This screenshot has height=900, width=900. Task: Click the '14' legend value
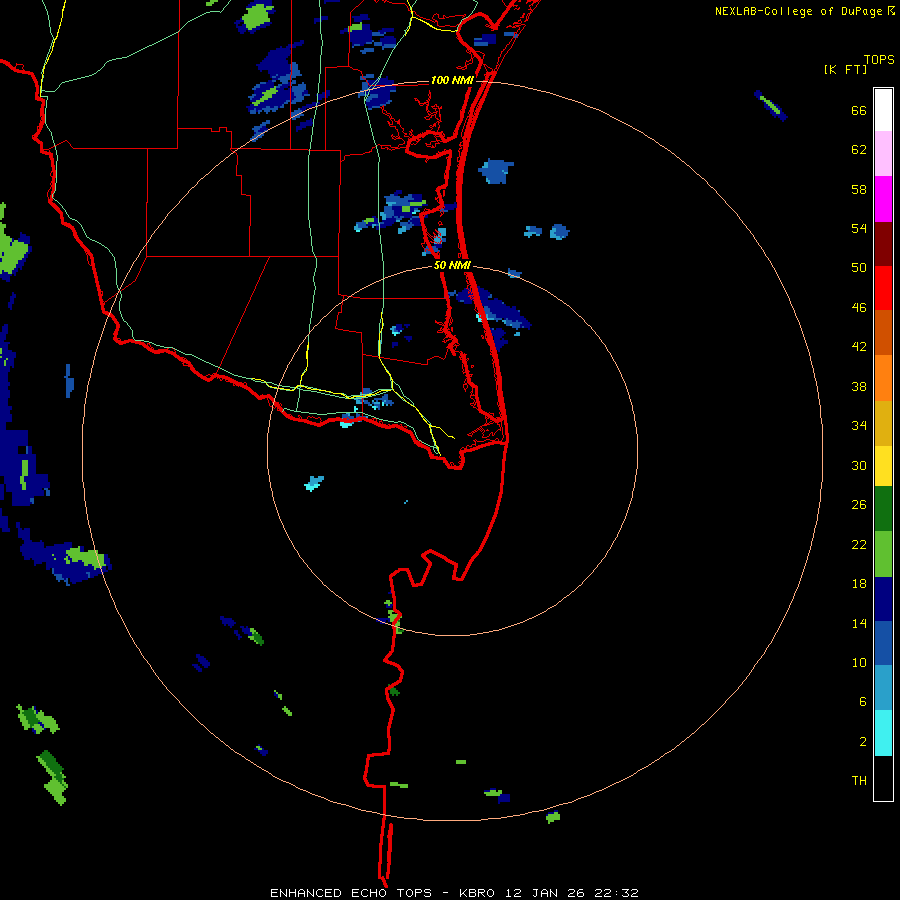859,623
